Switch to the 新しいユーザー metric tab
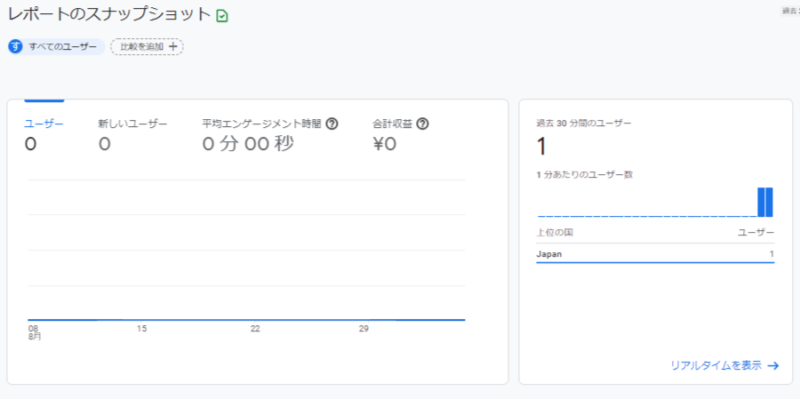Viewport: 800px width, 399px height. [133, 135]
